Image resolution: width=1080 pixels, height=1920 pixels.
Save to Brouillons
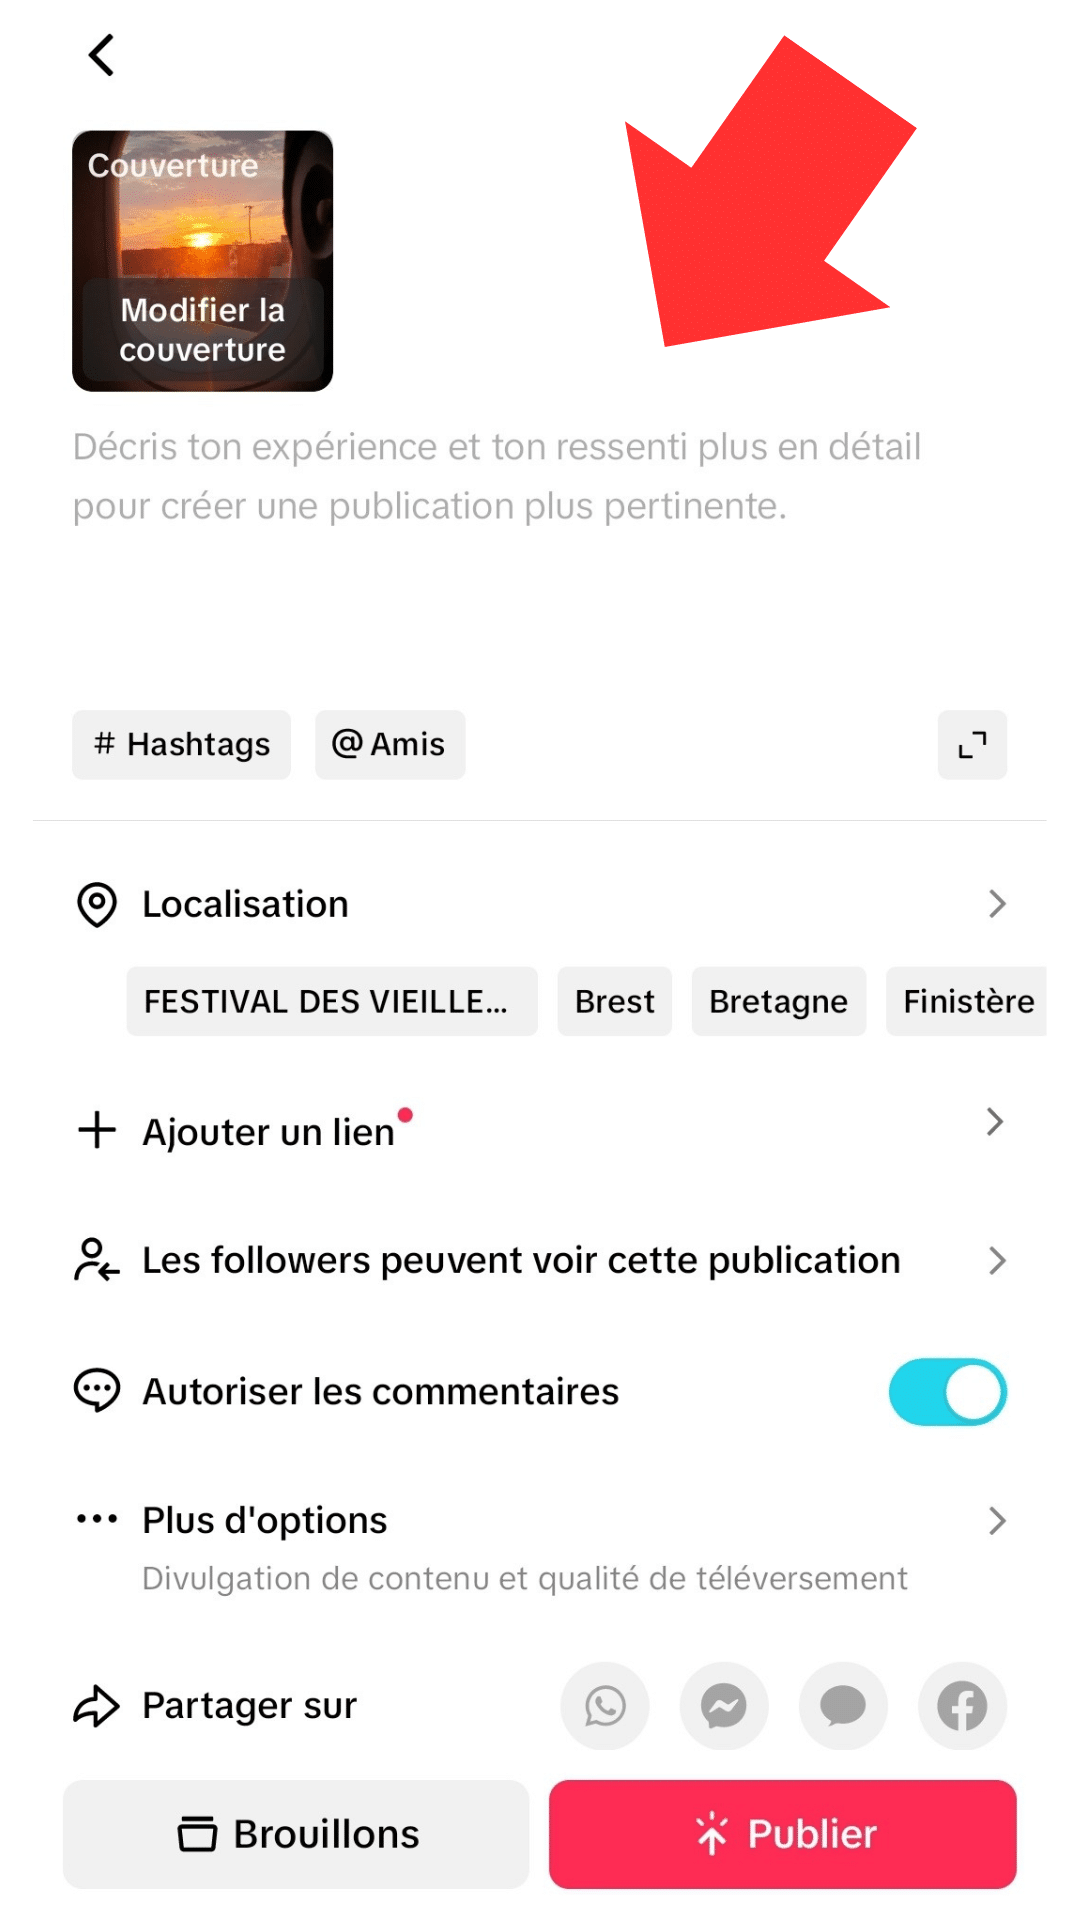tap(296, 1834)
